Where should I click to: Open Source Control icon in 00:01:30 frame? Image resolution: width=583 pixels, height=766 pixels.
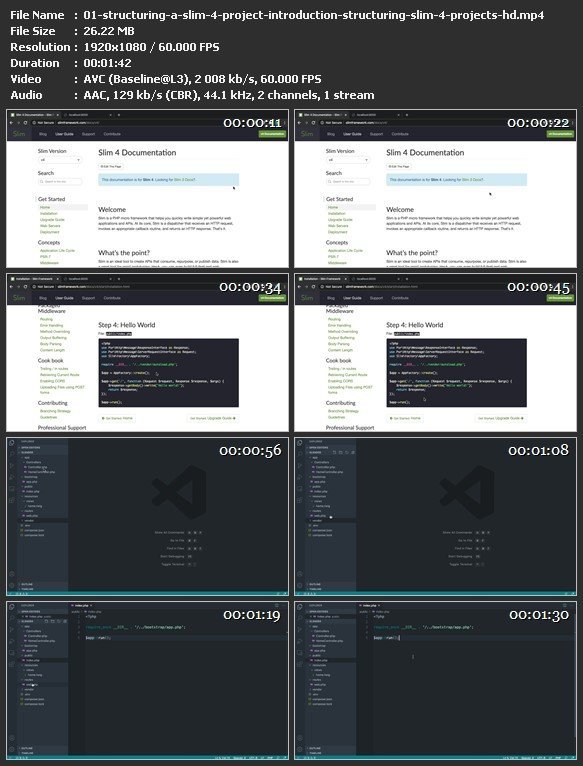[300, 629]
